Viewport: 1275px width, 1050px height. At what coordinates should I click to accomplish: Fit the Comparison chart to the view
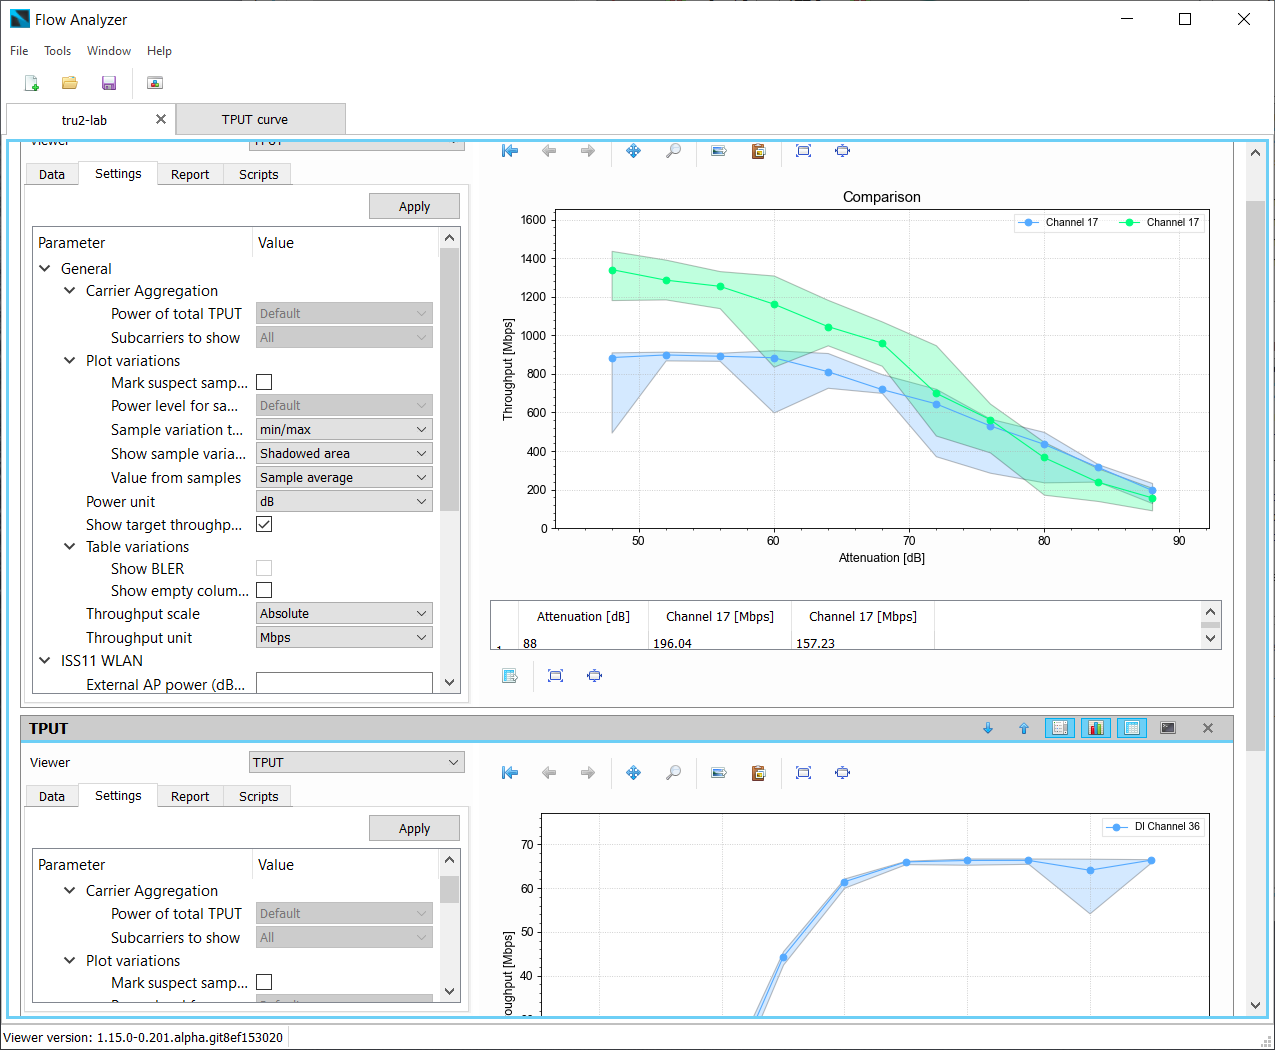pos(803,151)
